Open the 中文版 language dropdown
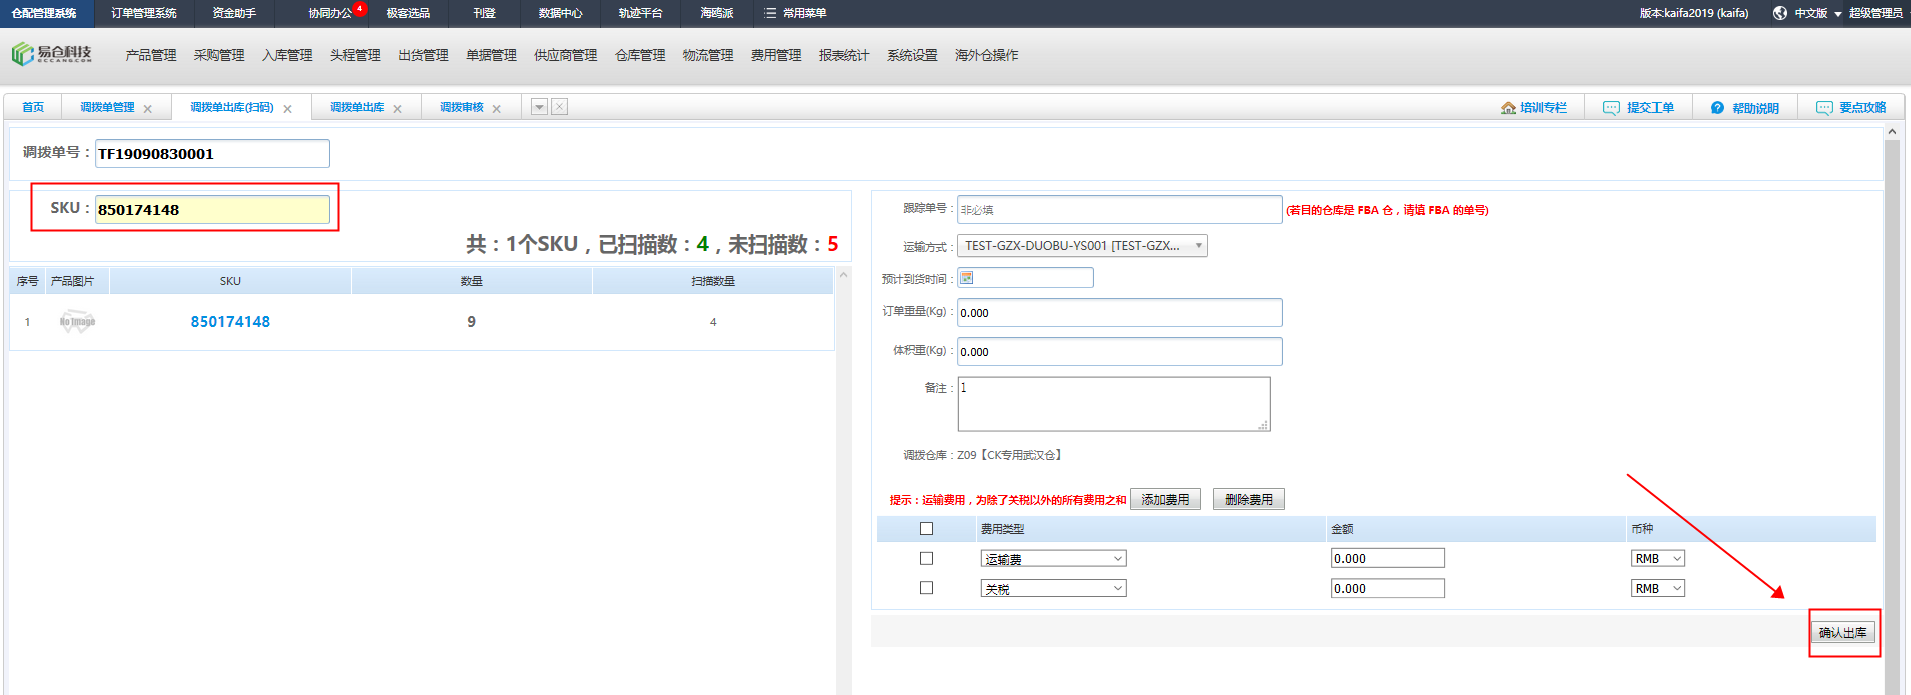 [1817, 13]
